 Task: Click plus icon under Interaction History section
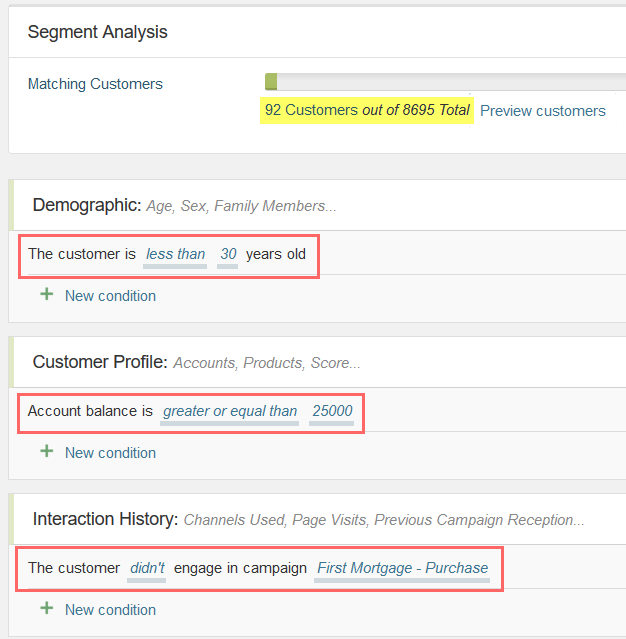coord(47,608)
